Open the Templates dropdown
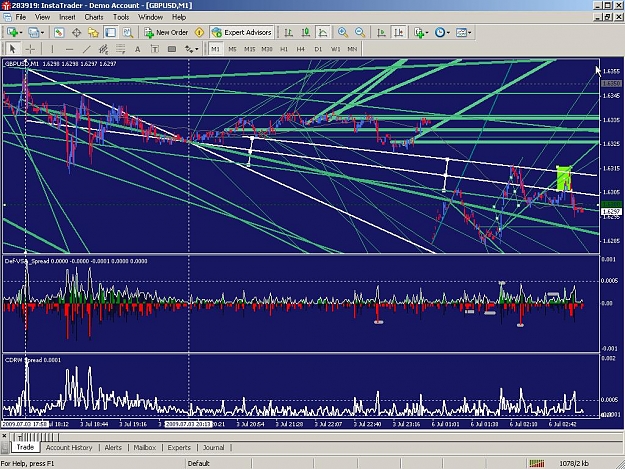The image size is (625, 469). (464, 33)
